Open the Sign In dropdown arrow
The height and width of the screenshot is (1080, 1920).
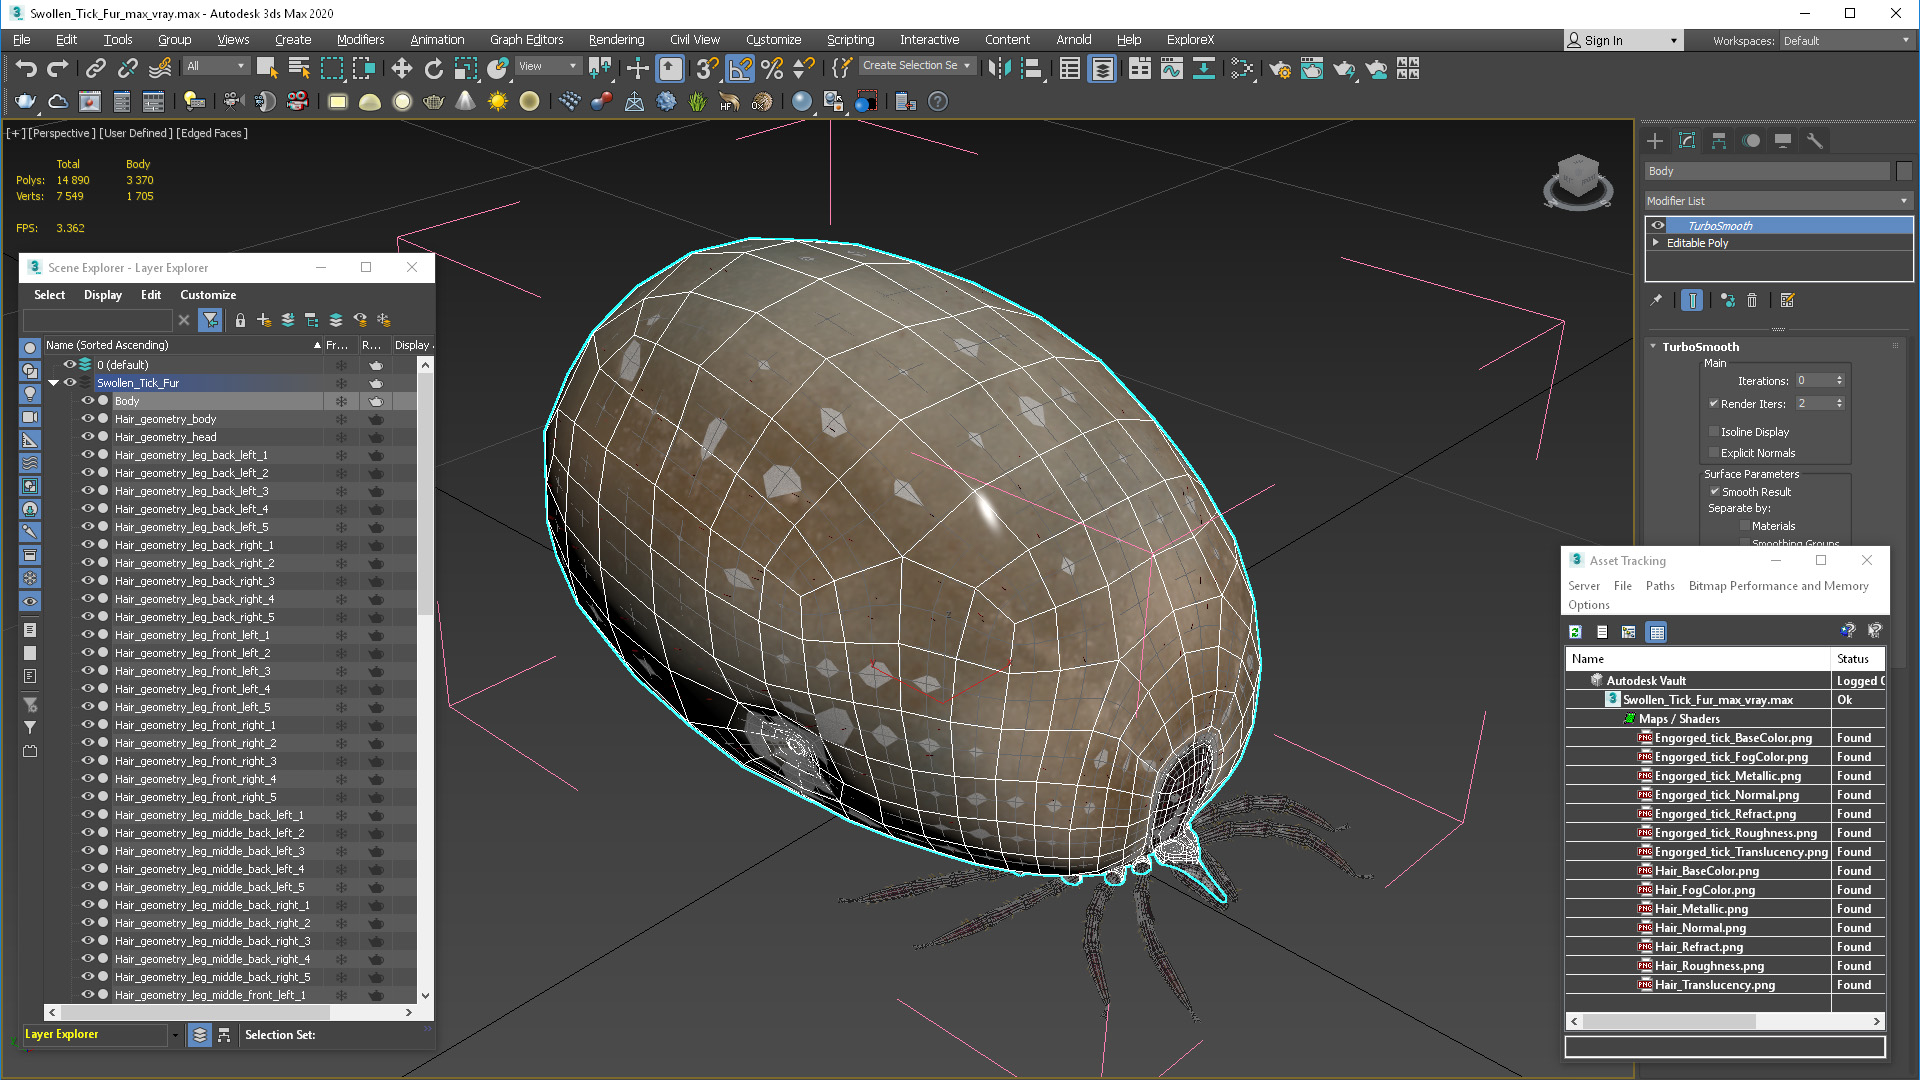coord(1674,41)
